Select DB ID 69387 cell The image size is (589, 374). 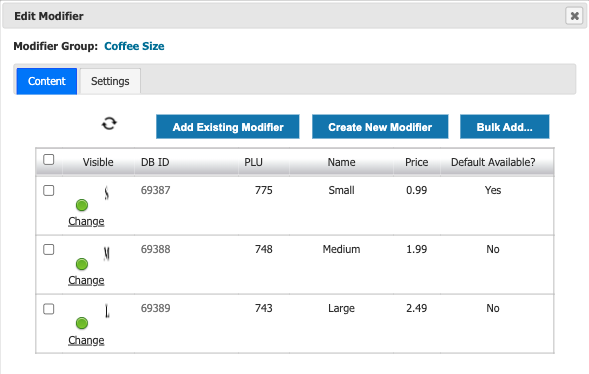(x=156, y=190)
